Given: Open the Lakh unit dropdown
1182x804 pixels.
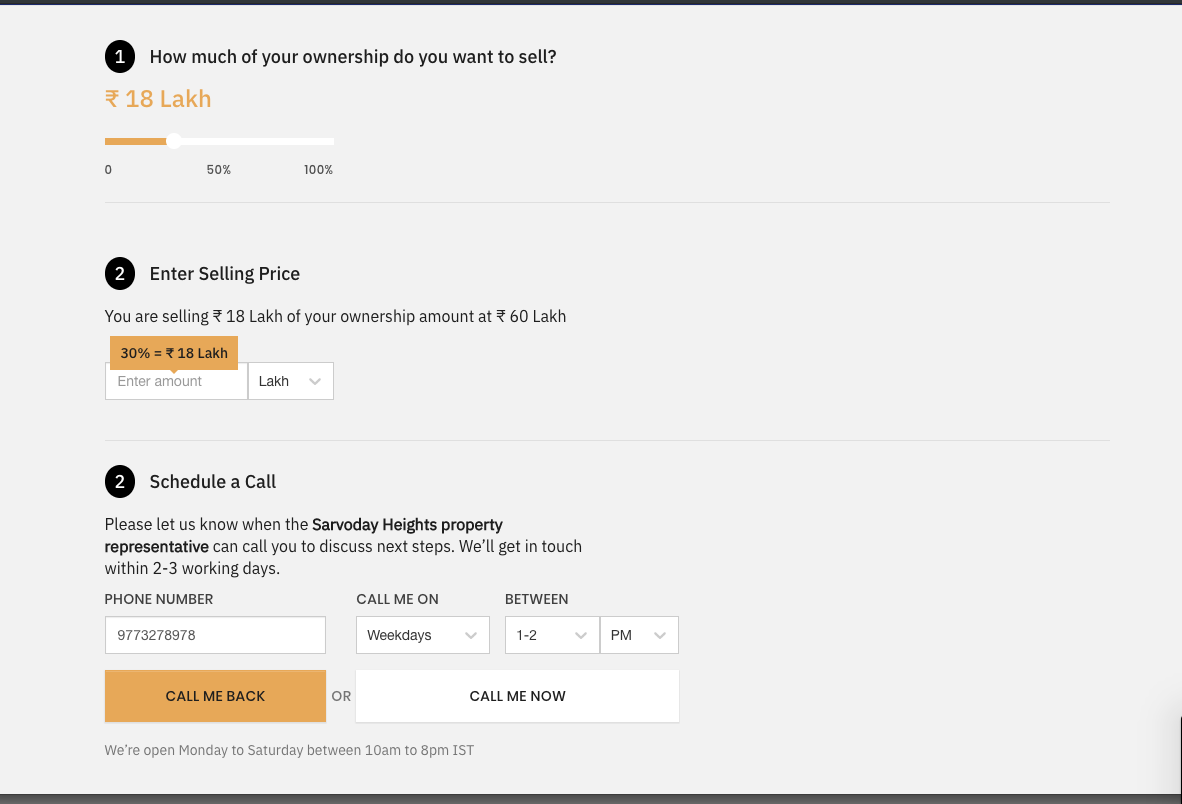Looking at the screenshot, I should [x=290, y=381].
